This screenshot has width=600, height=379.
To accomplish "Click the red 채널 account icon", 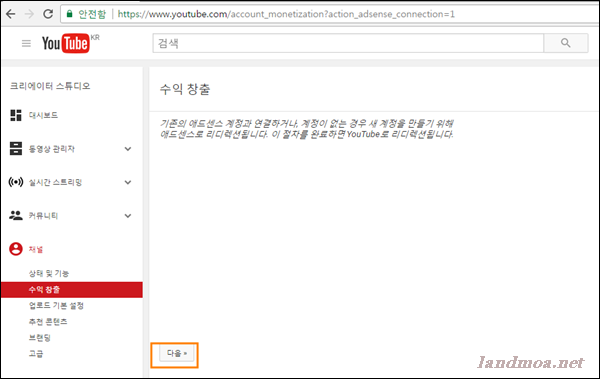I will [16, 249].
